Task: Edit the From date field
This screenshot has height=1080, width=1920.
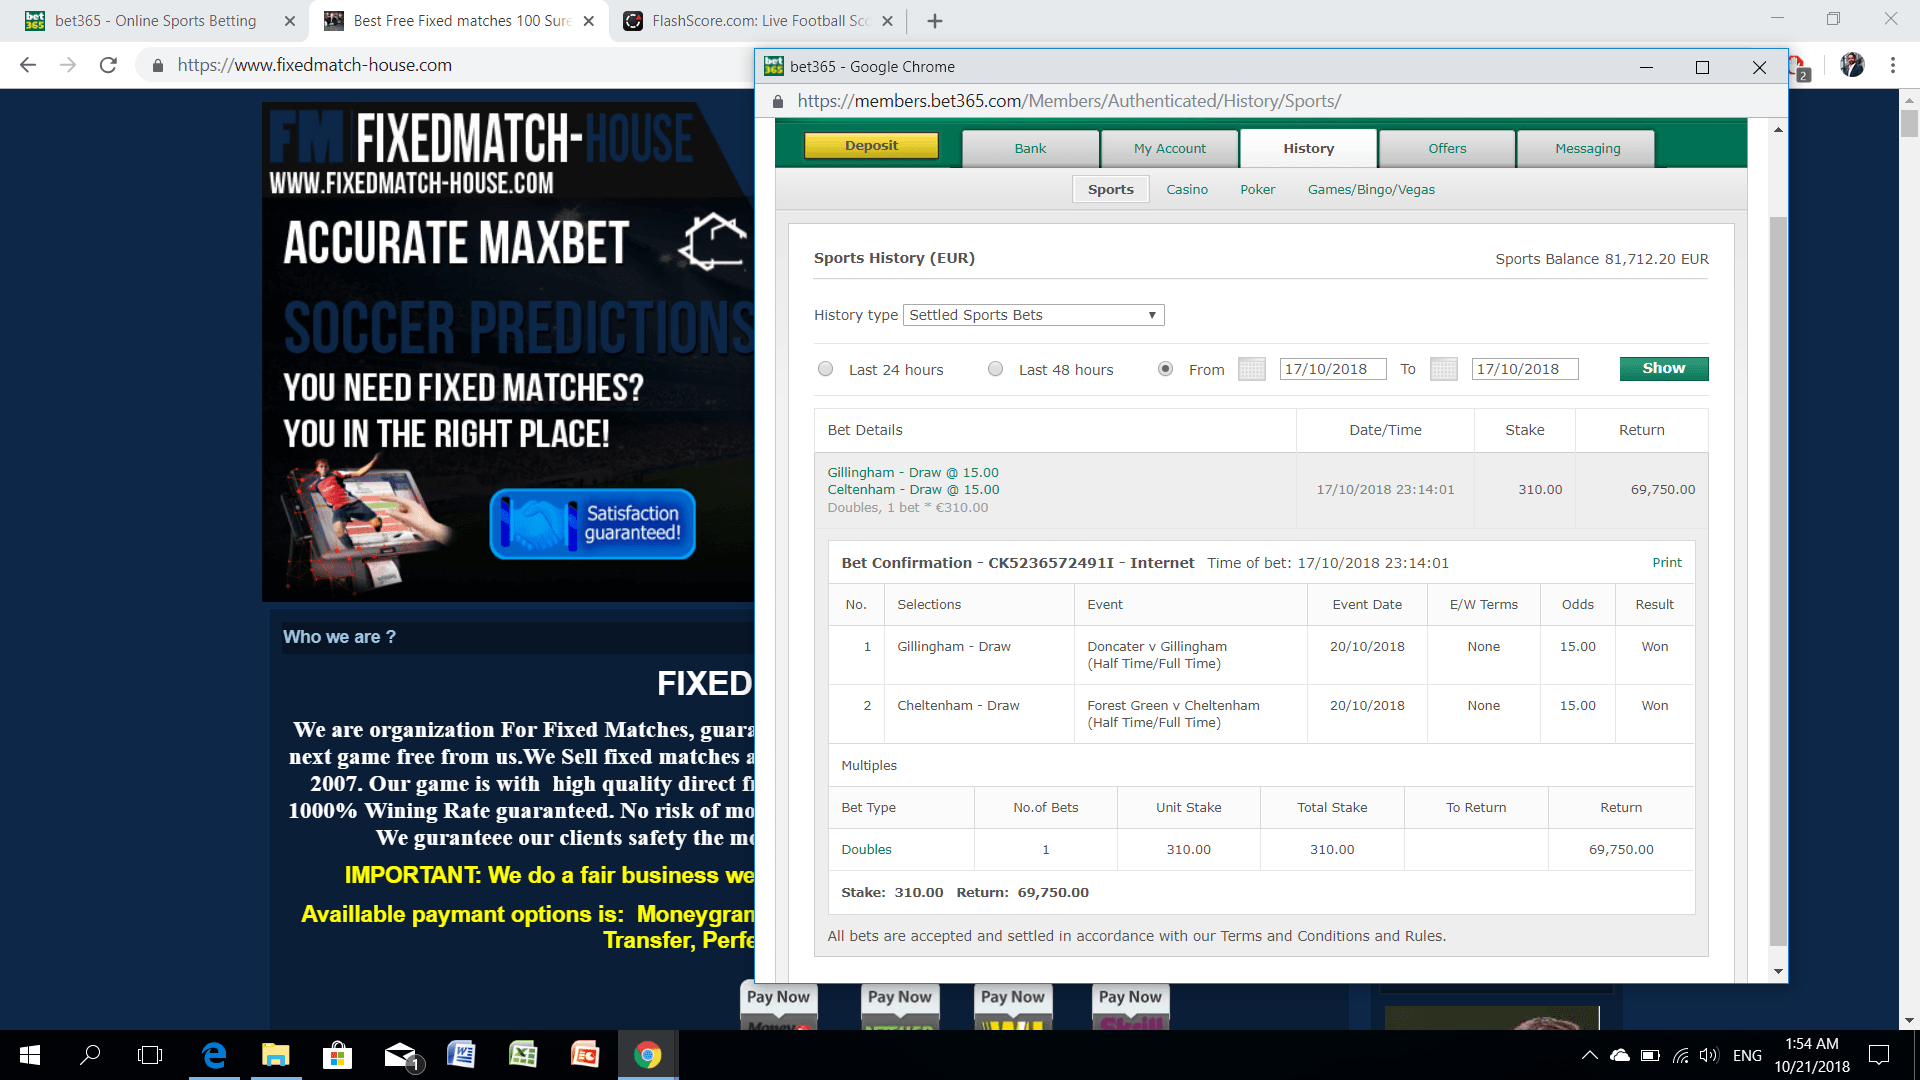Action: pos(1332,369)
